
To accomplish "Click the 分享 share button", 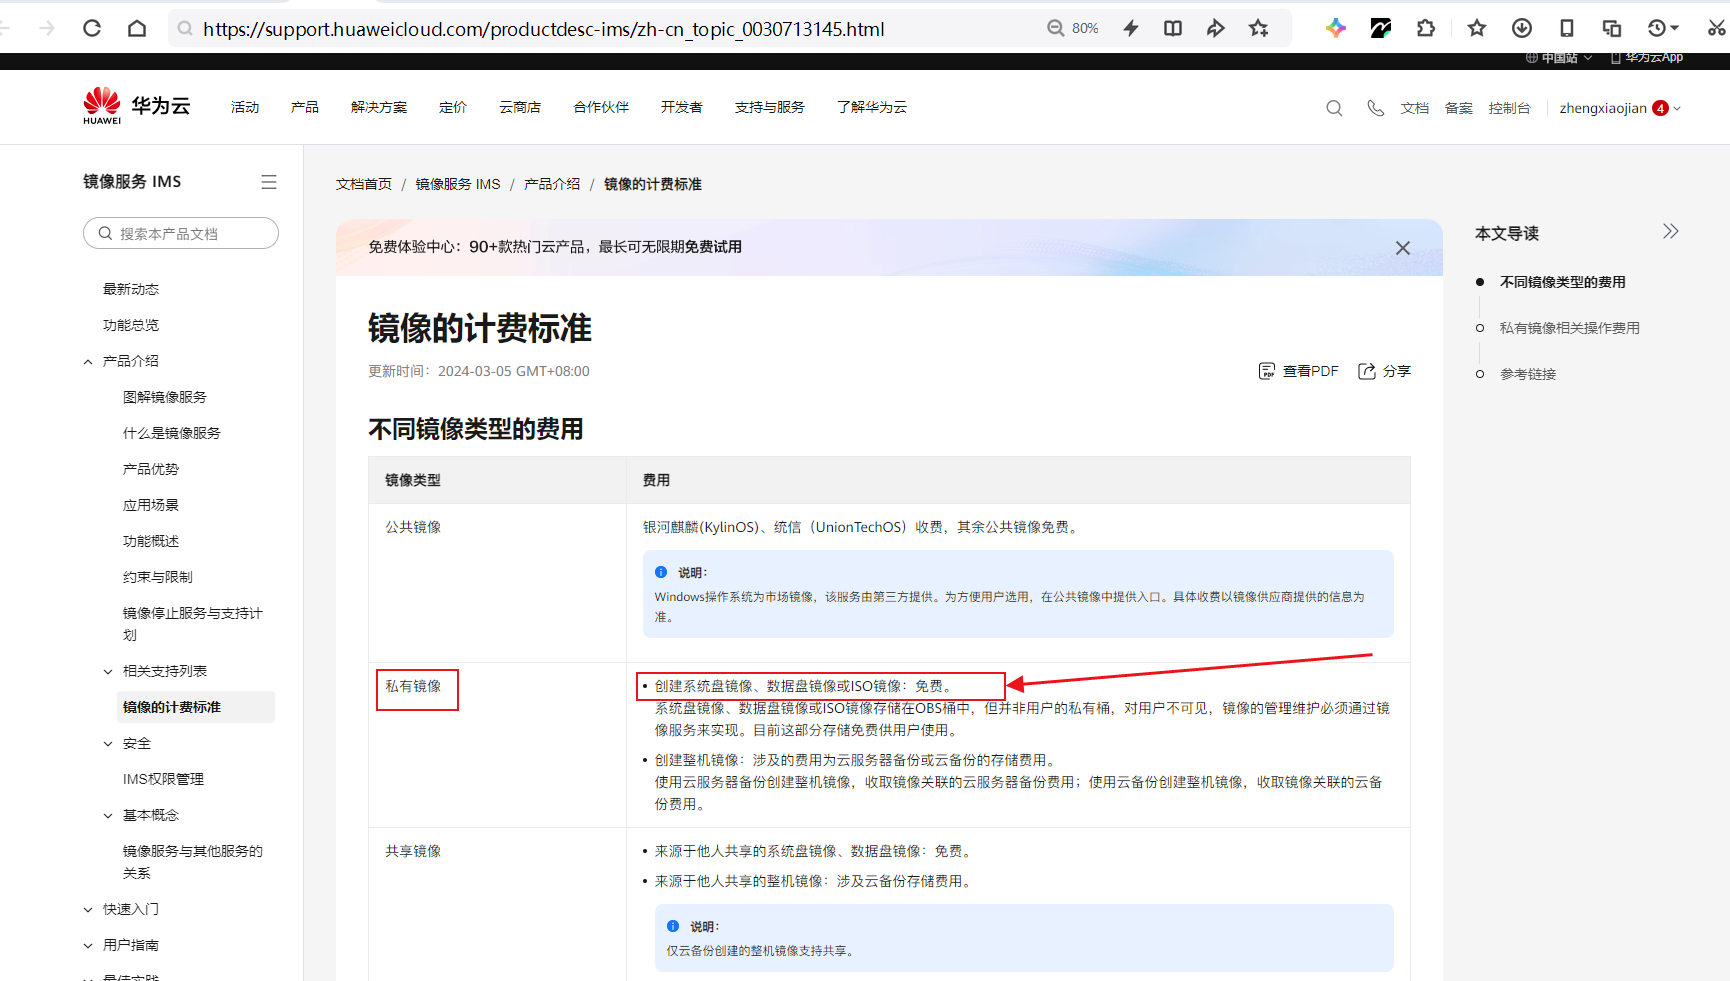I will pos(1384,371).
